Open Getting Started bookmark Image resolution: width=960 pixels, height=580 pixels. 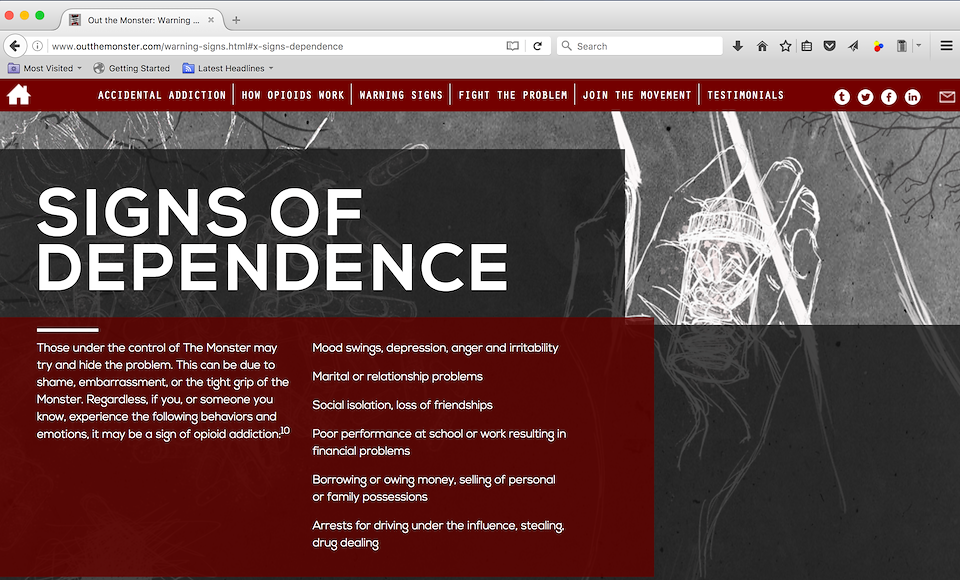[x=132, y=69]
